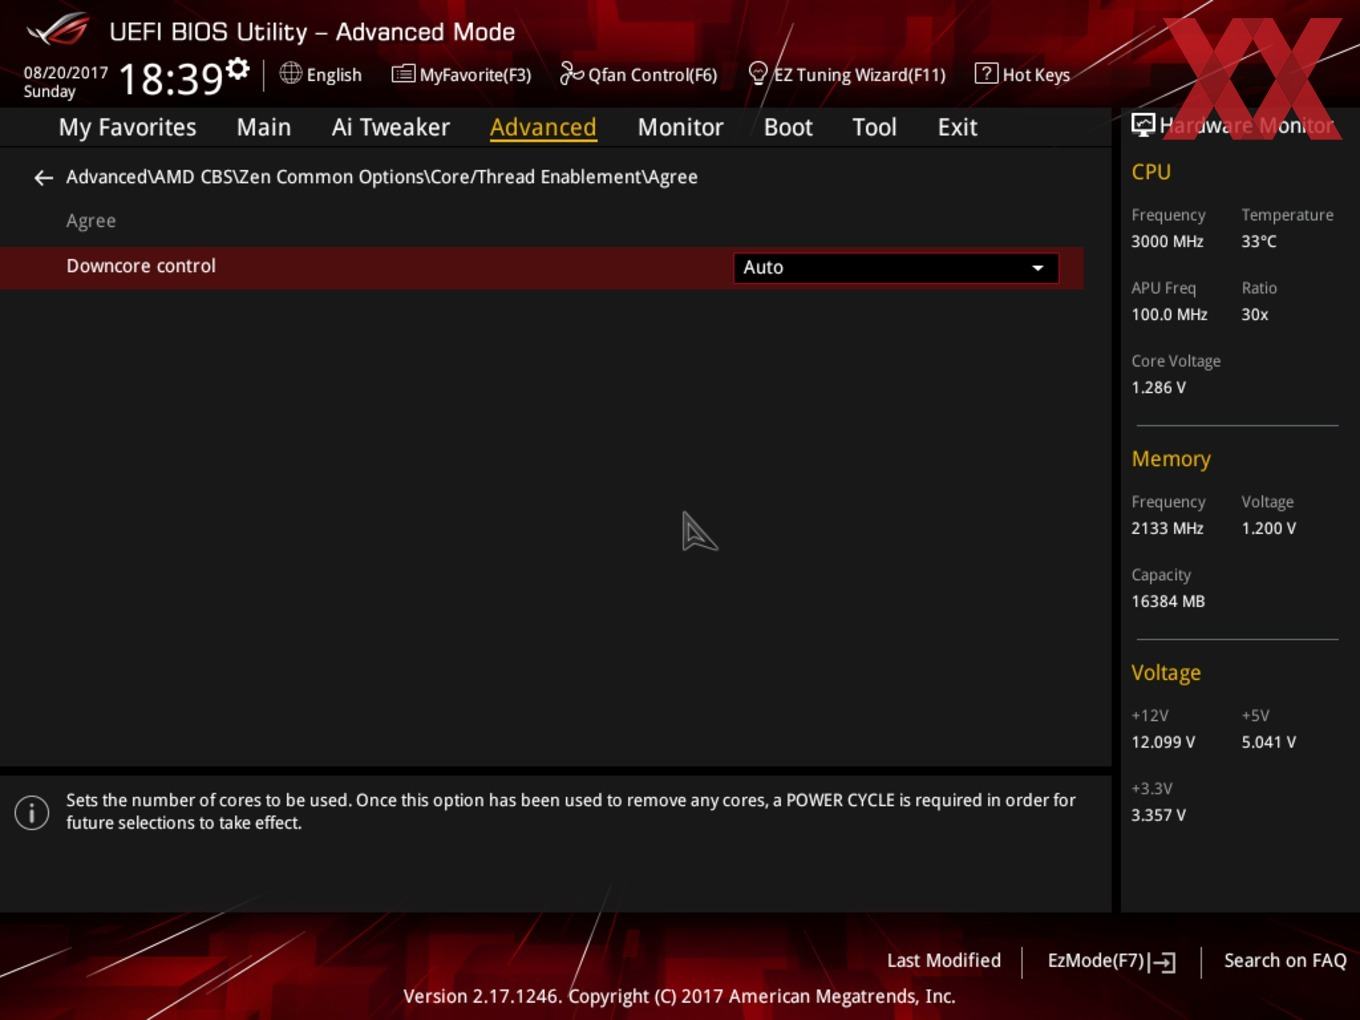Click the Capacity value 16384 MB

pyautogui.click(x=1168, y=601)
